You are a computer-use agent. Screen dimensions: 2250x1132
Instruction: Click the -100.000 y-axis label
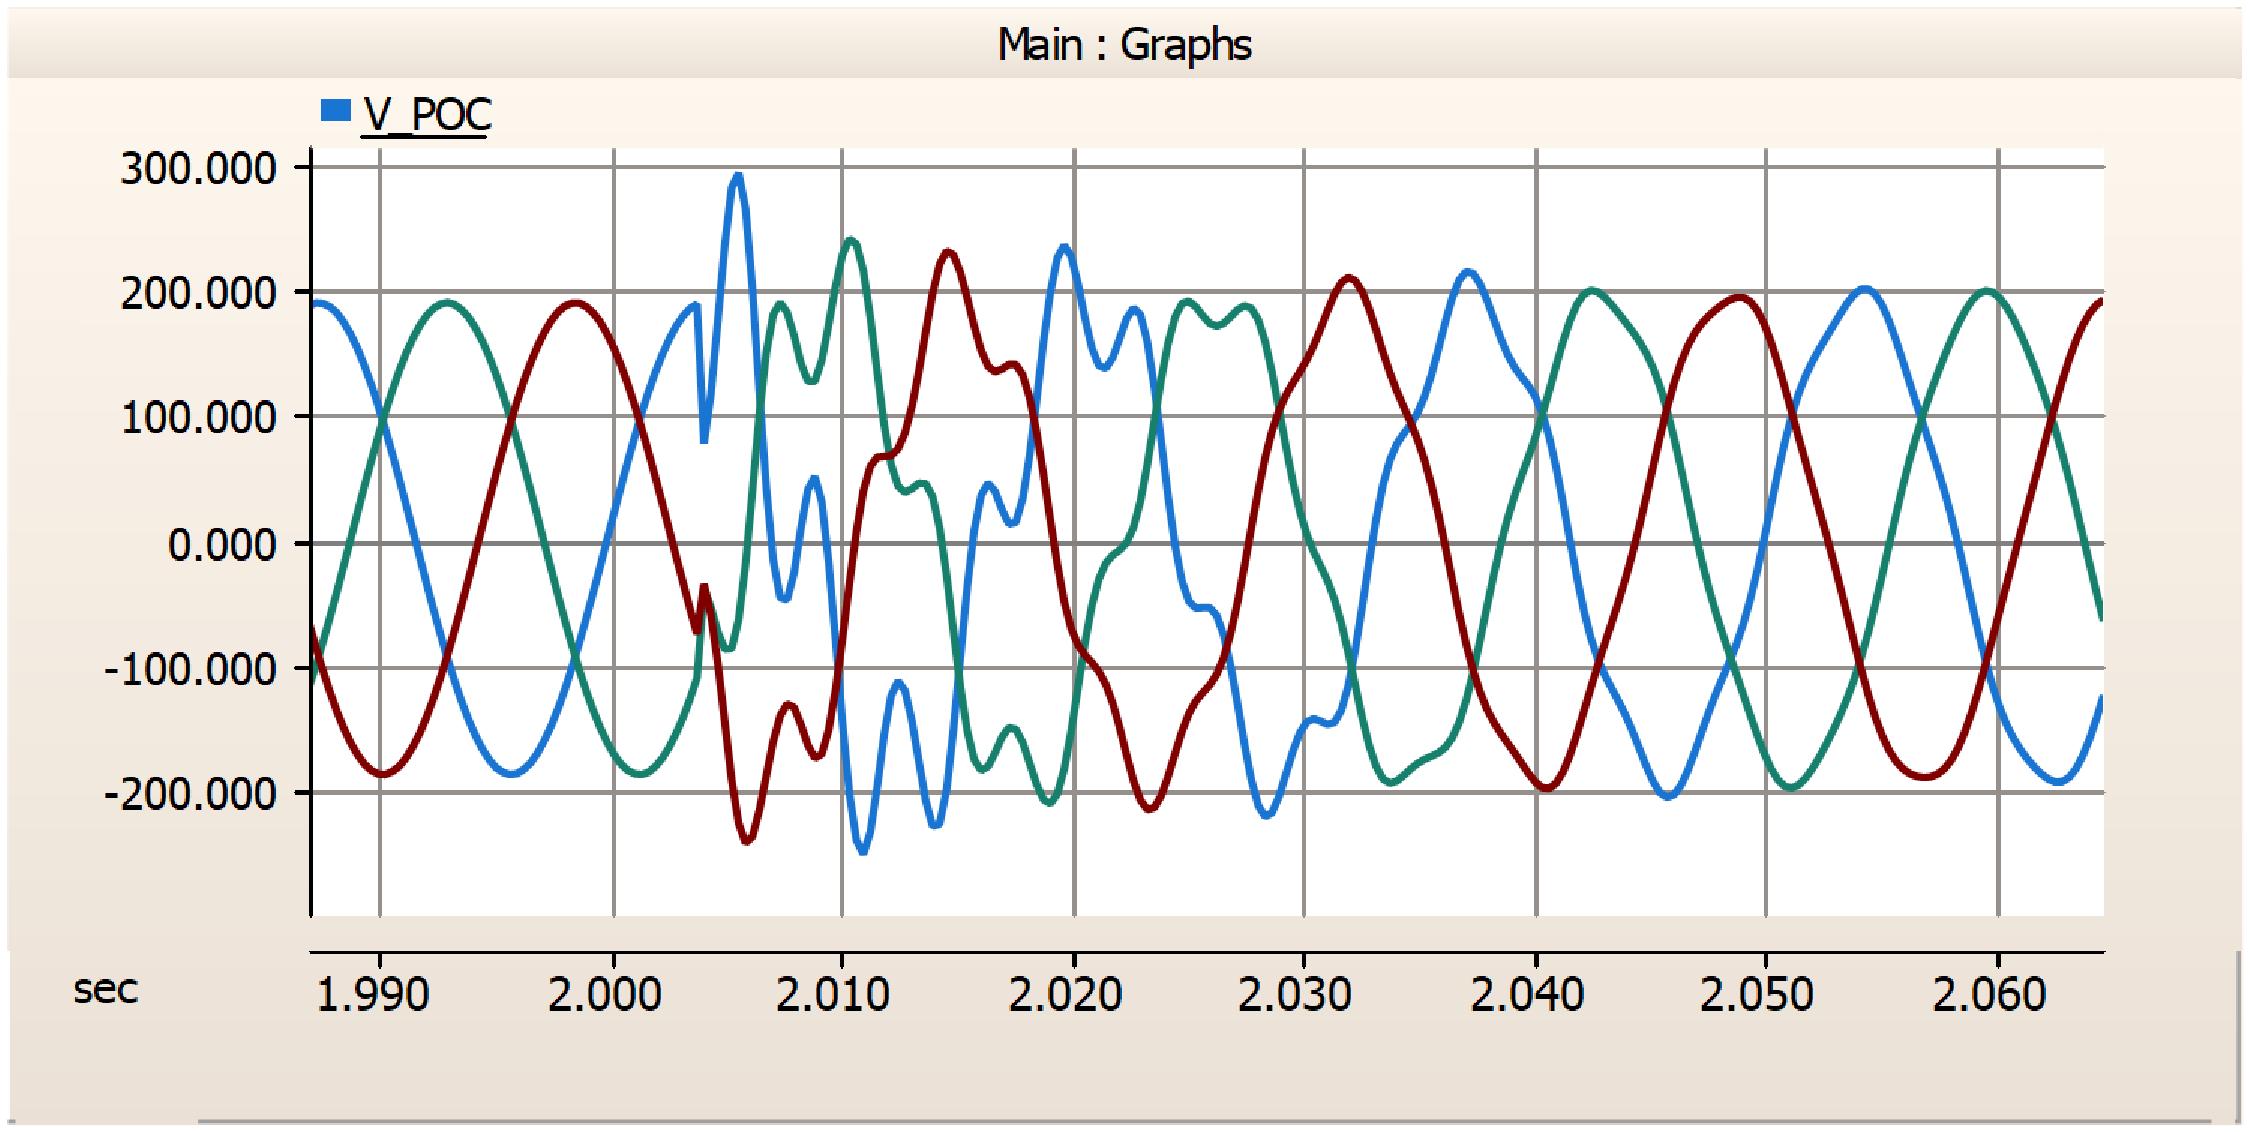[x=190, y=669]
